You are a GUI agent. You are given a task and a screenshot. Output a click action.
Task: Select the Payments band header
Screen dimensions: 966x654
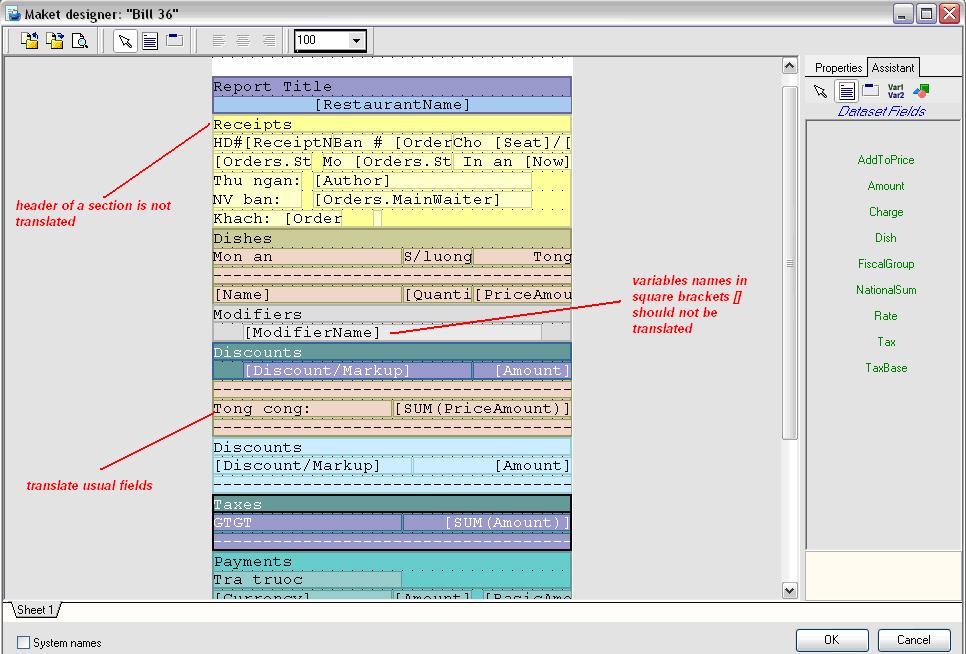point(392,562)
